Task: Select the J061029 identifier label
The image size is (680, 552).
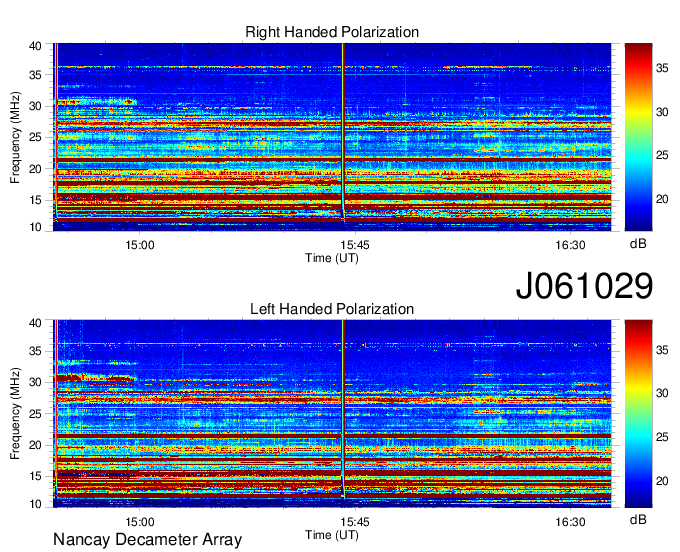Action: click(584, 286)
